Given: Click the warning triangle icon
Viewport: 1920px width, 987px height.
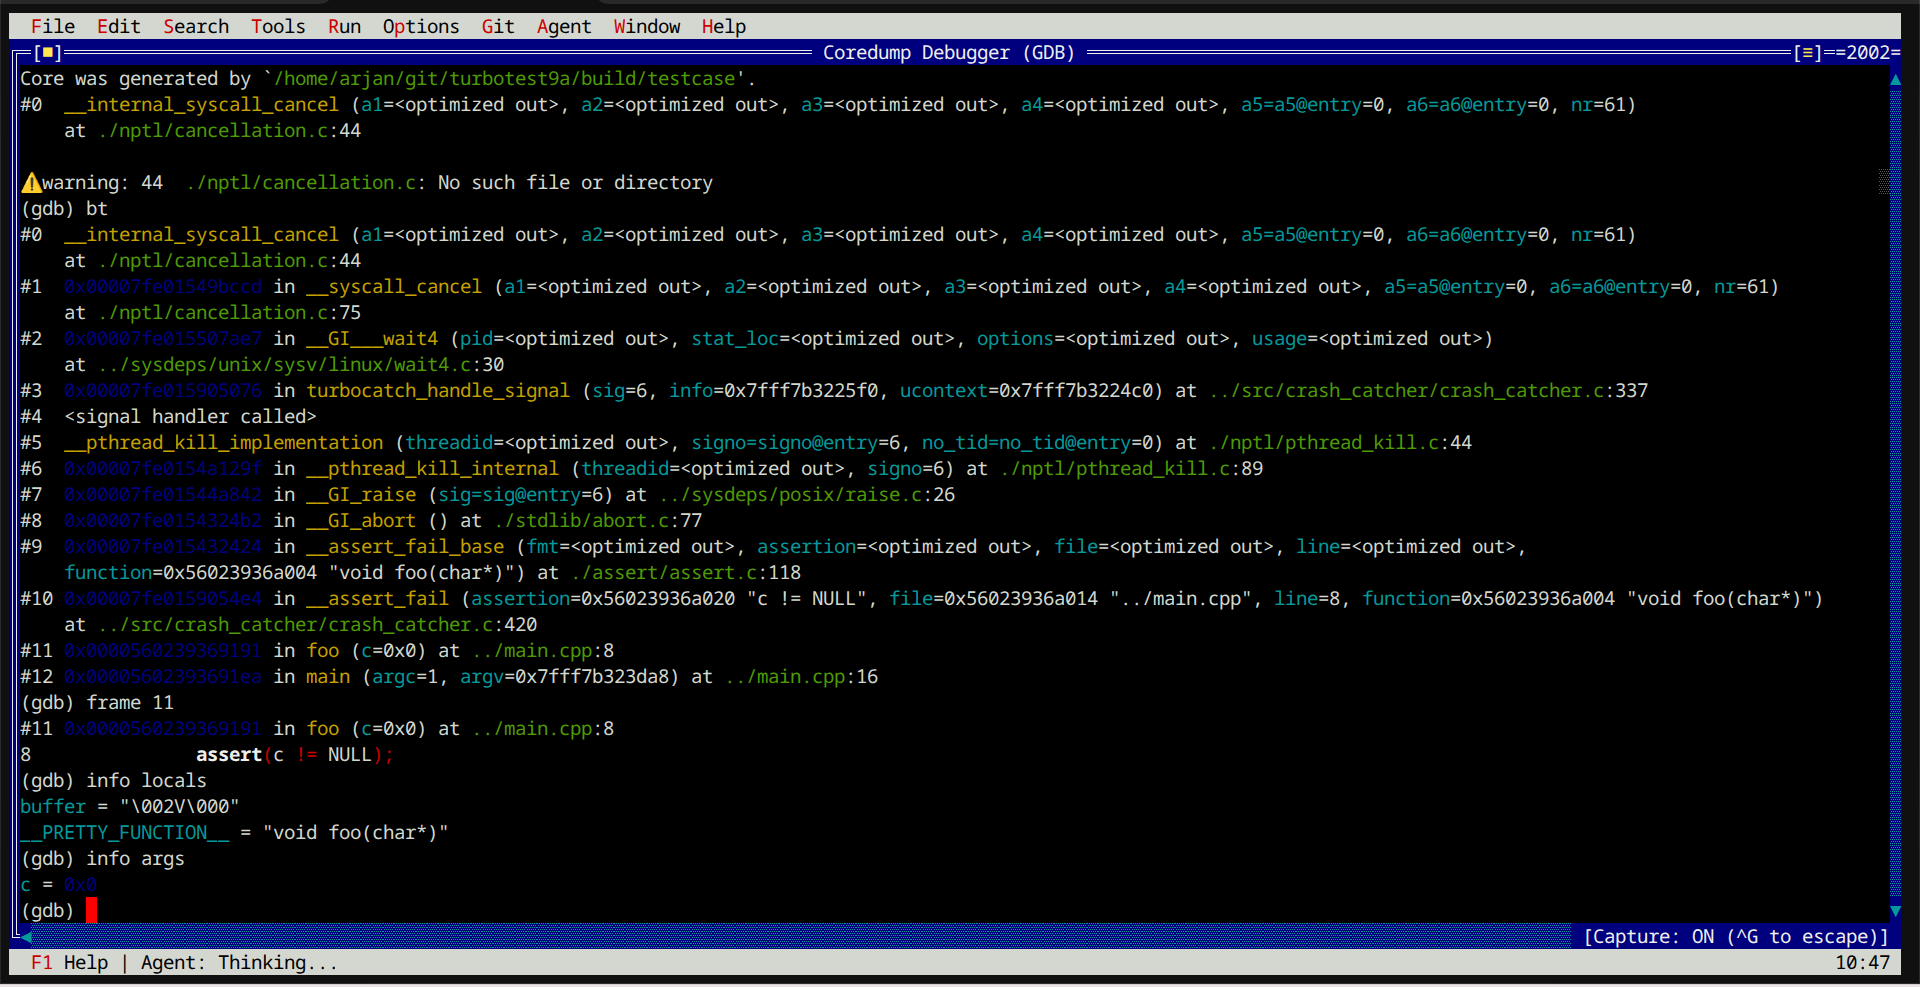Looking at the screenshot, I should click(31, 183).
